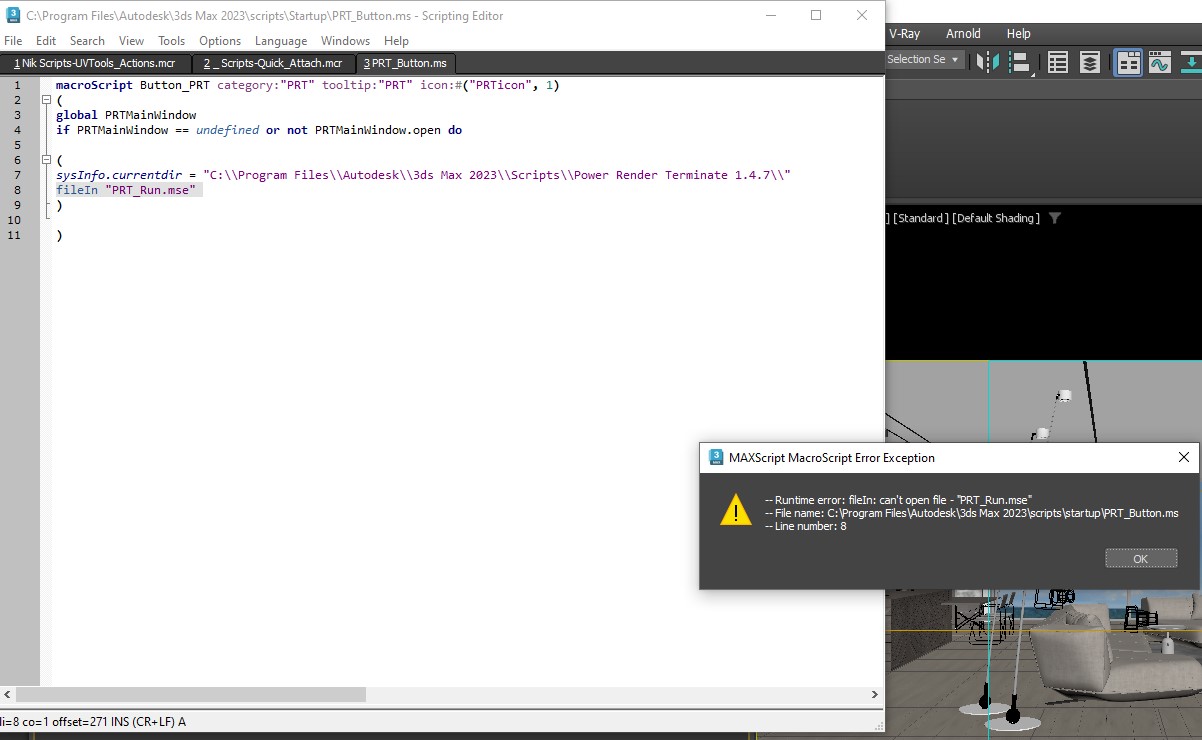This screenshot has width=1202, height=740.
Task: Switch to the Scripts-Quick_Attach.mcr tab
Action: [x=272, y=63]
